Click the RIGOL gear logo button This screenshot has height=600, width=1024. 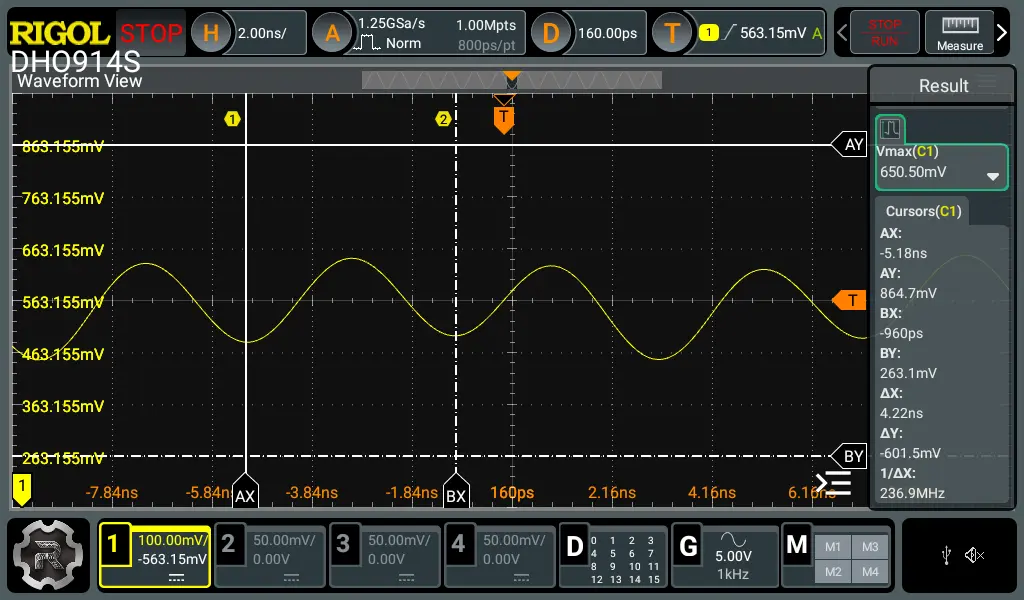48,554
